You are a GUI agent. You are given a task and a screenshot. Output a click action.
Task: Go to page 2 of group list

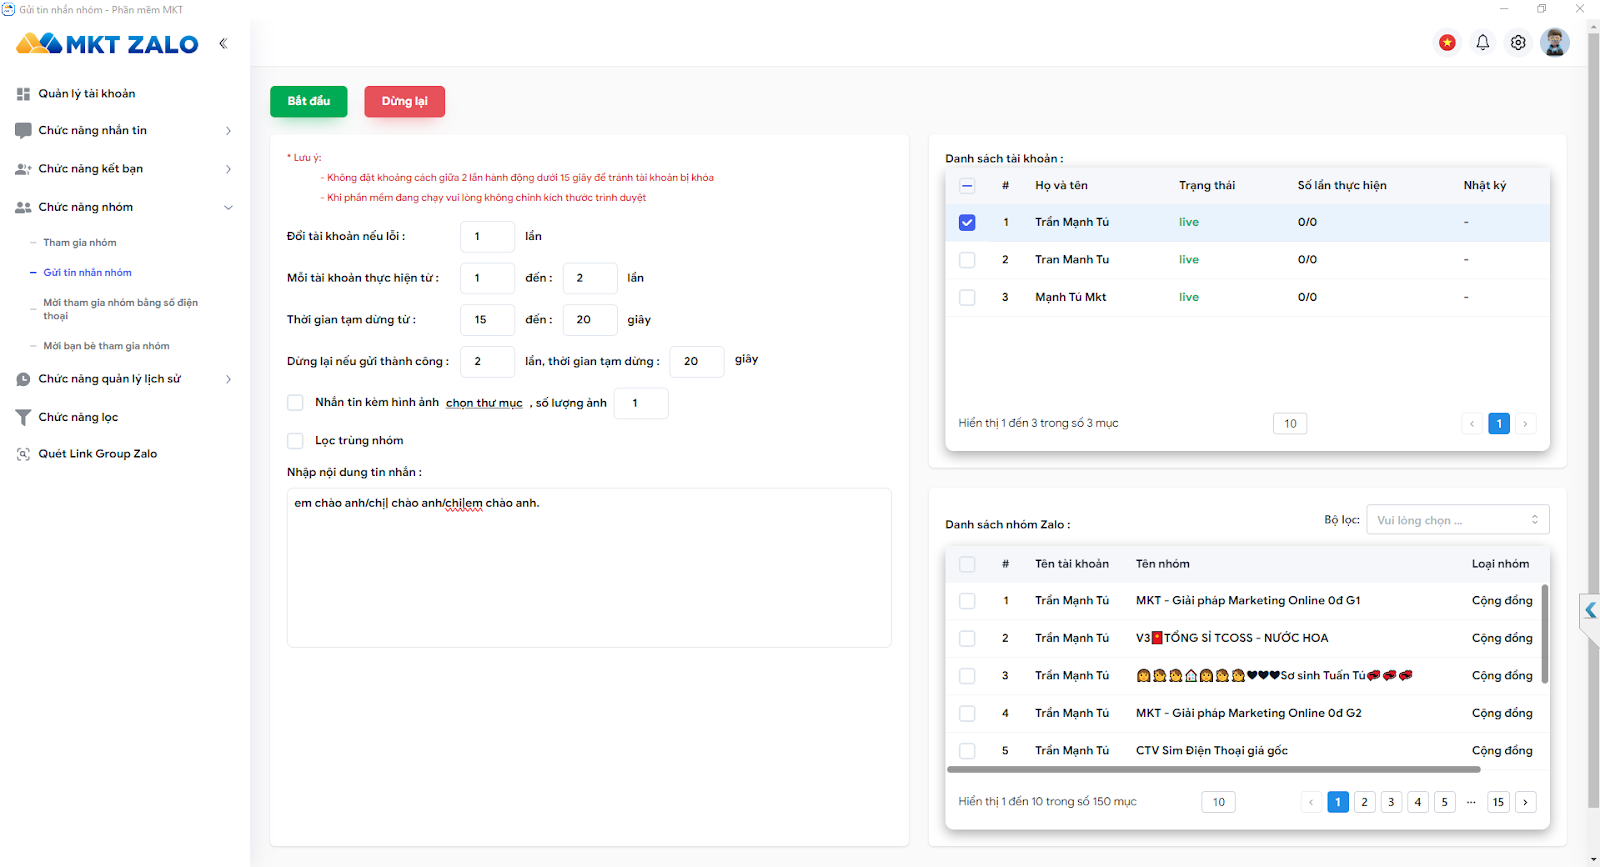tap(1364, 802)
